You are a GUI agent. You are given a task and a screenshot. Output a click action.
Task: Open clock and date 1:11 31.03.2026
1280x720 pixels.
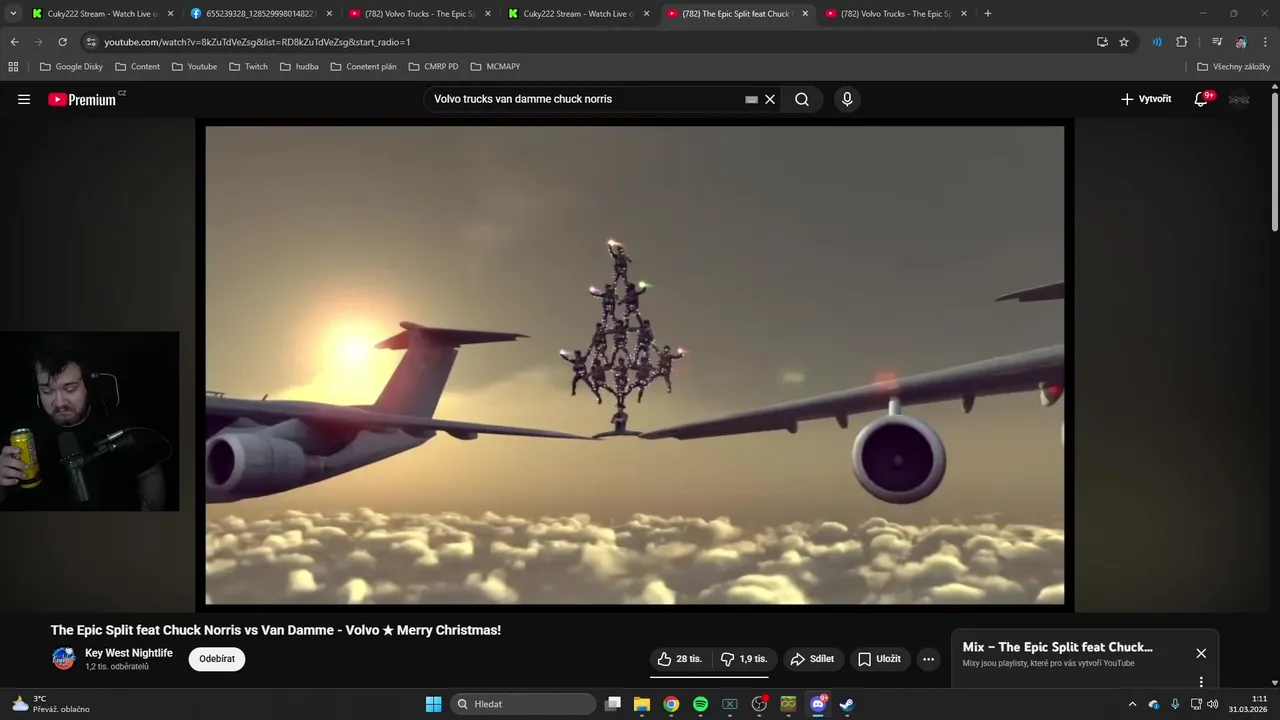pyautogui.click(x=1248, y=704)
